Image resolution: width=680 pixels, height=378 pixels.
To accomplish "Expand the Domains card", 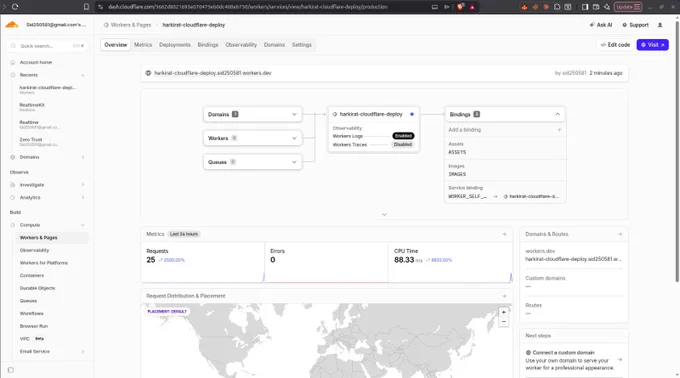I will (252, 114).
